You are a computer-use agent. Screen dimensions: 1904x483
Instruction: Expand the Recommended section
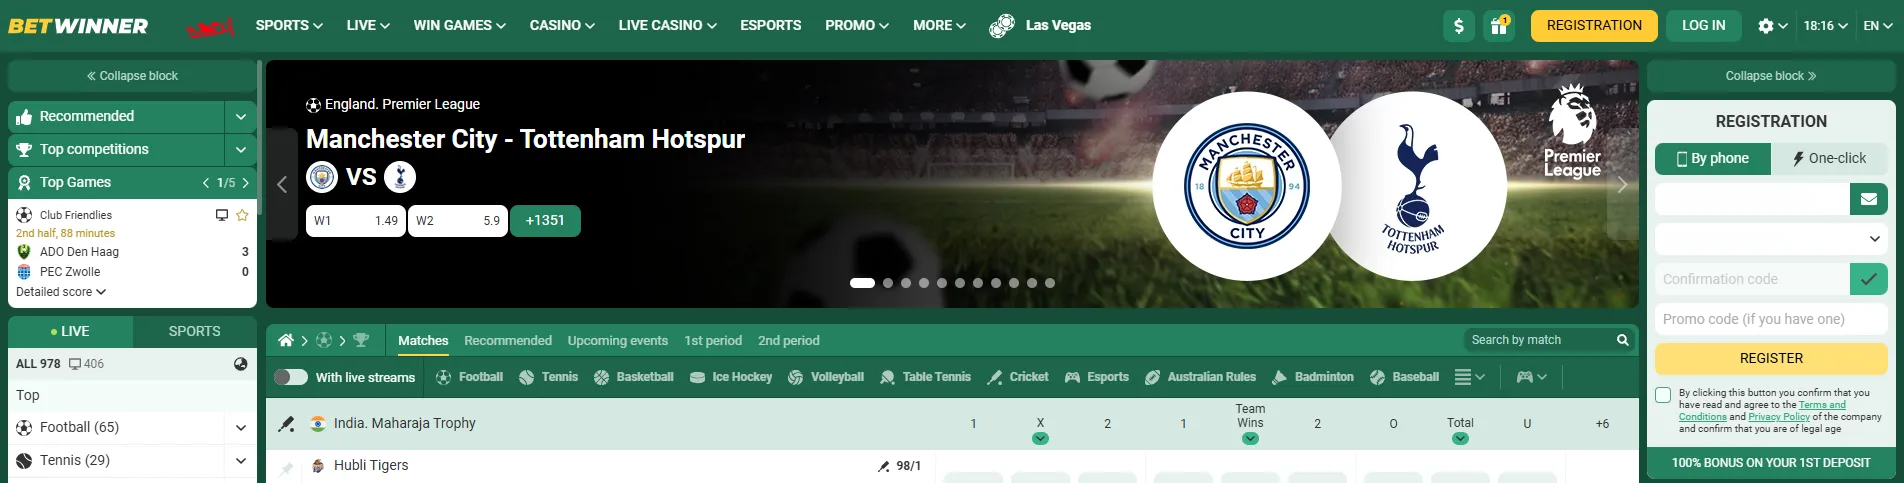point(240,117)
